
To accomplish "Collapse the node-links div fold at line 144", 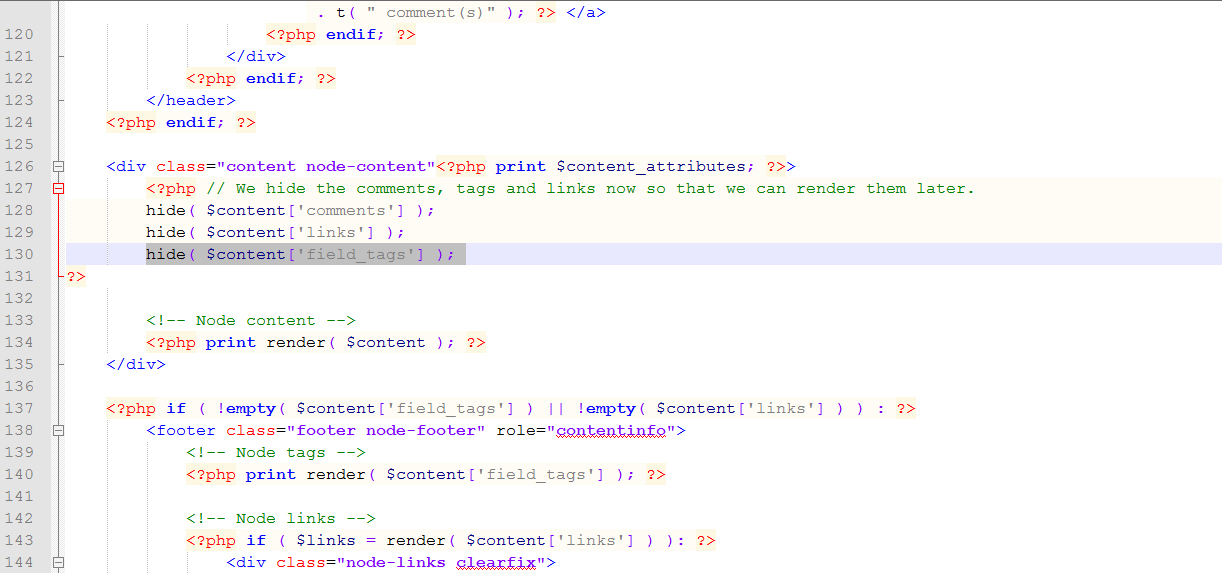I will (x=58, y=563).
